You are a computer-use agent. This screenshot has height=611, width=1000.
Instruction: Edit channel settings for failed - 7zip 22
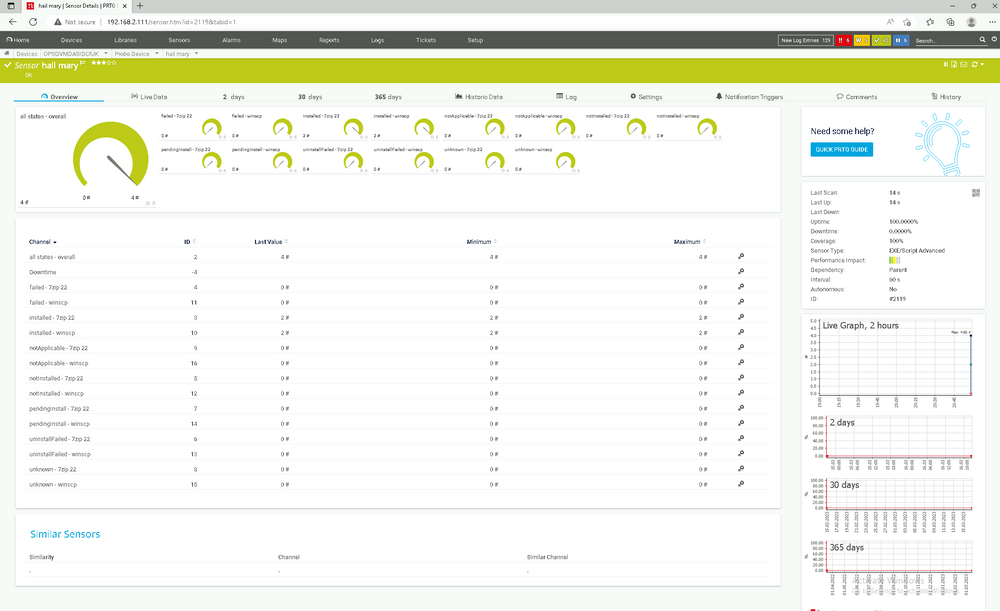point(740,287)
